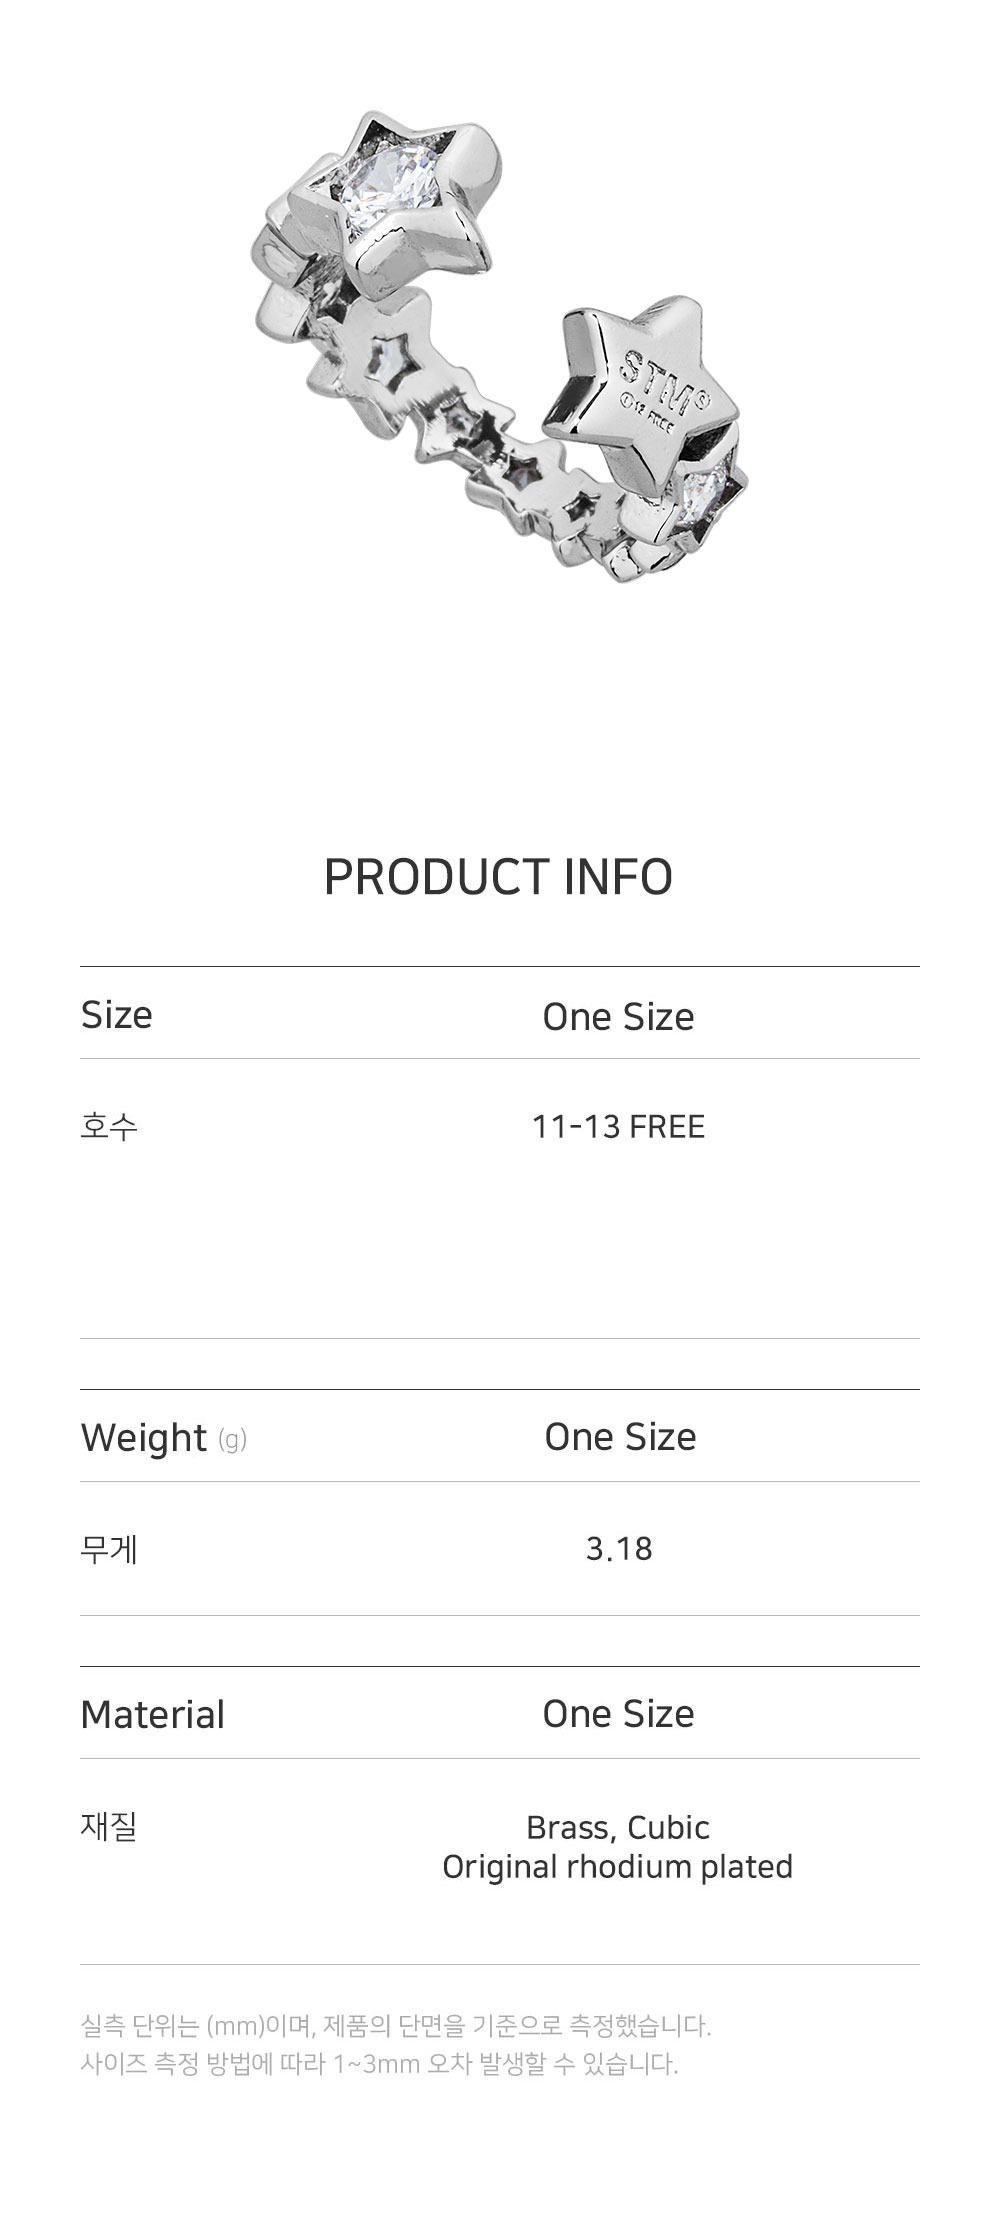The width and height of the screenshot is (1000, 2221).
Task: Click One Size in the Material row
Action: click(x=618, y=1714)
